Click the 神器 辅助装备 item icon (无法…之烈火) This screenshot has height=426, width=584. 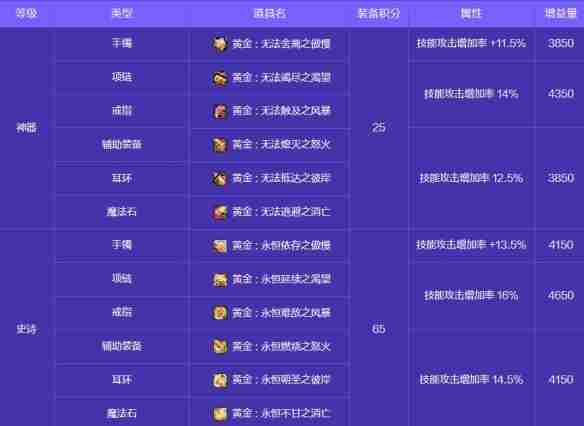[x=220, y=144]
